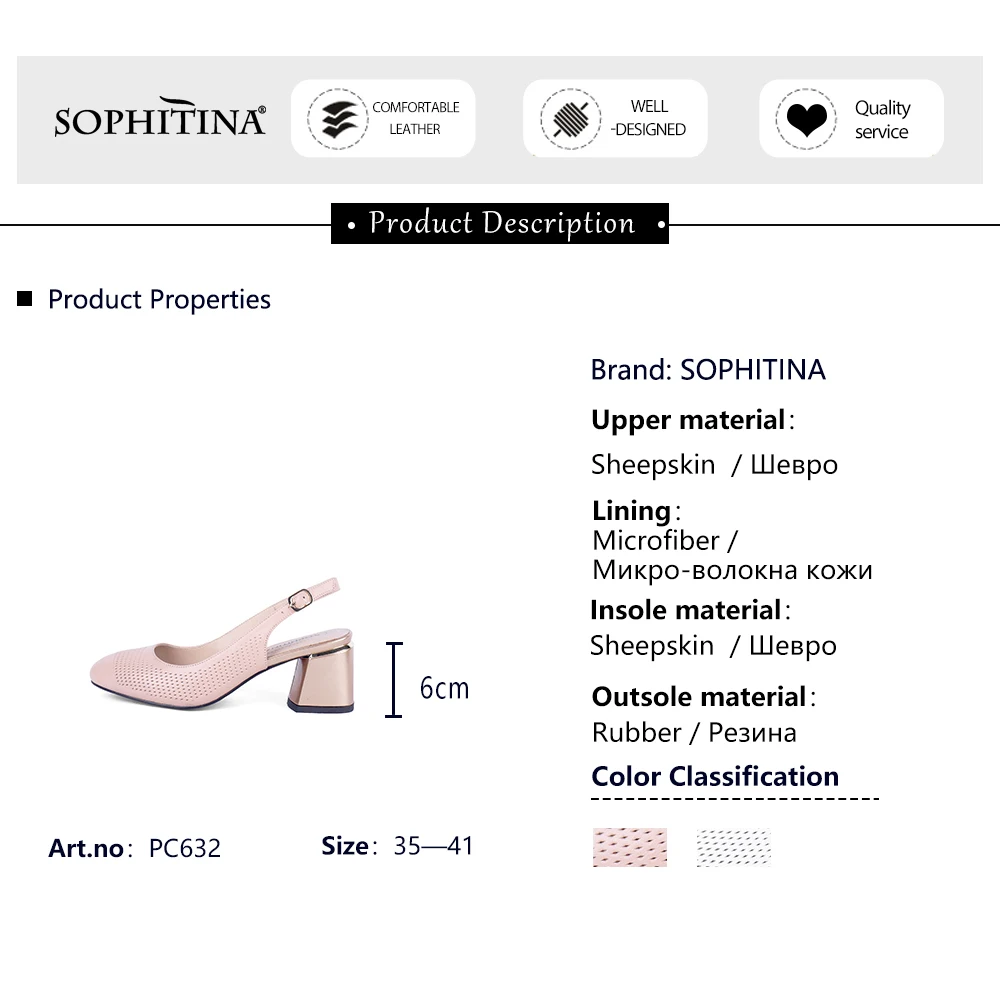
Task: Click the PC632 article number
Action: [x=185, y=848]
